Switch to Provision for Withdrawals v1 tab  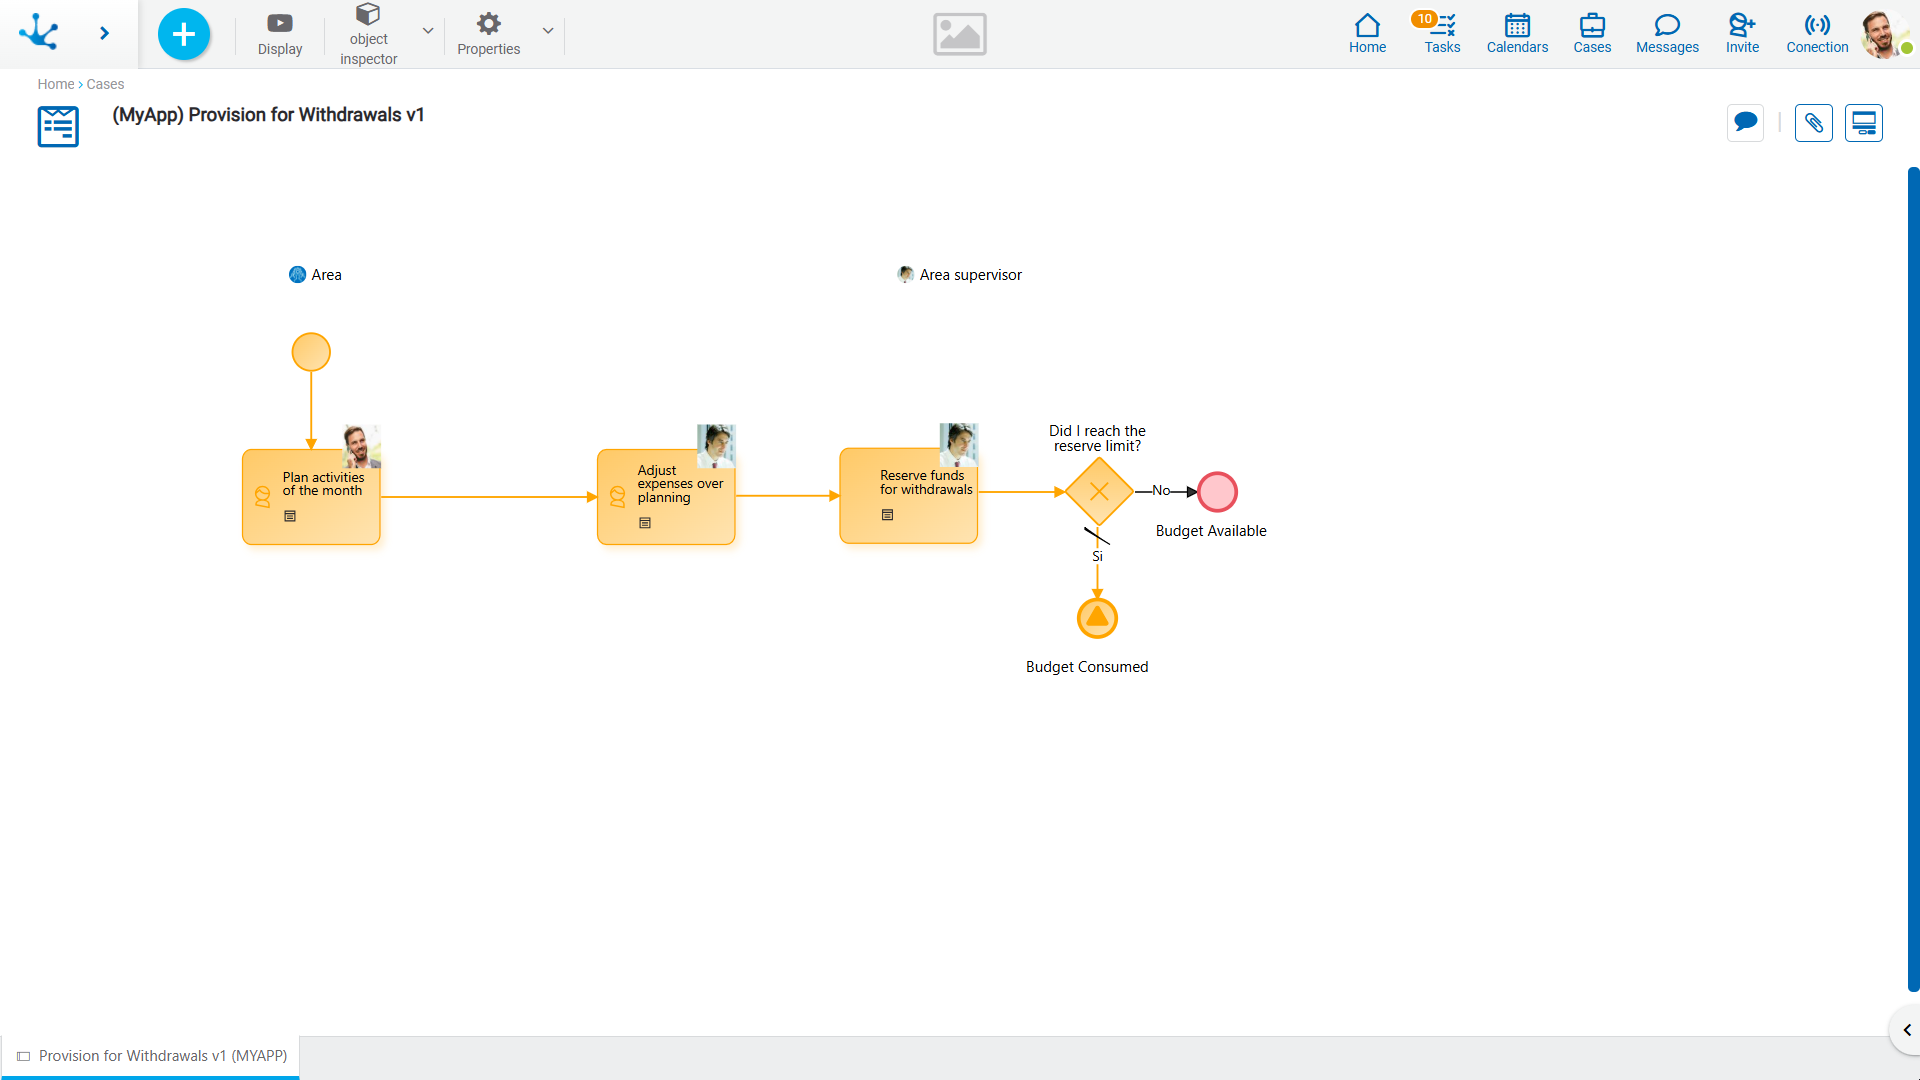[x=150, y=1056]
